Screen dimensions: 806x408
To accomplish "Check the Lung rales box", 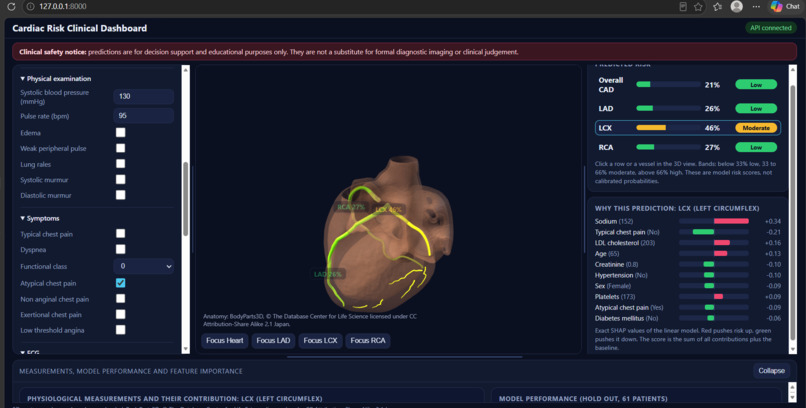I will pyautogui.click(x=120, y=164).
